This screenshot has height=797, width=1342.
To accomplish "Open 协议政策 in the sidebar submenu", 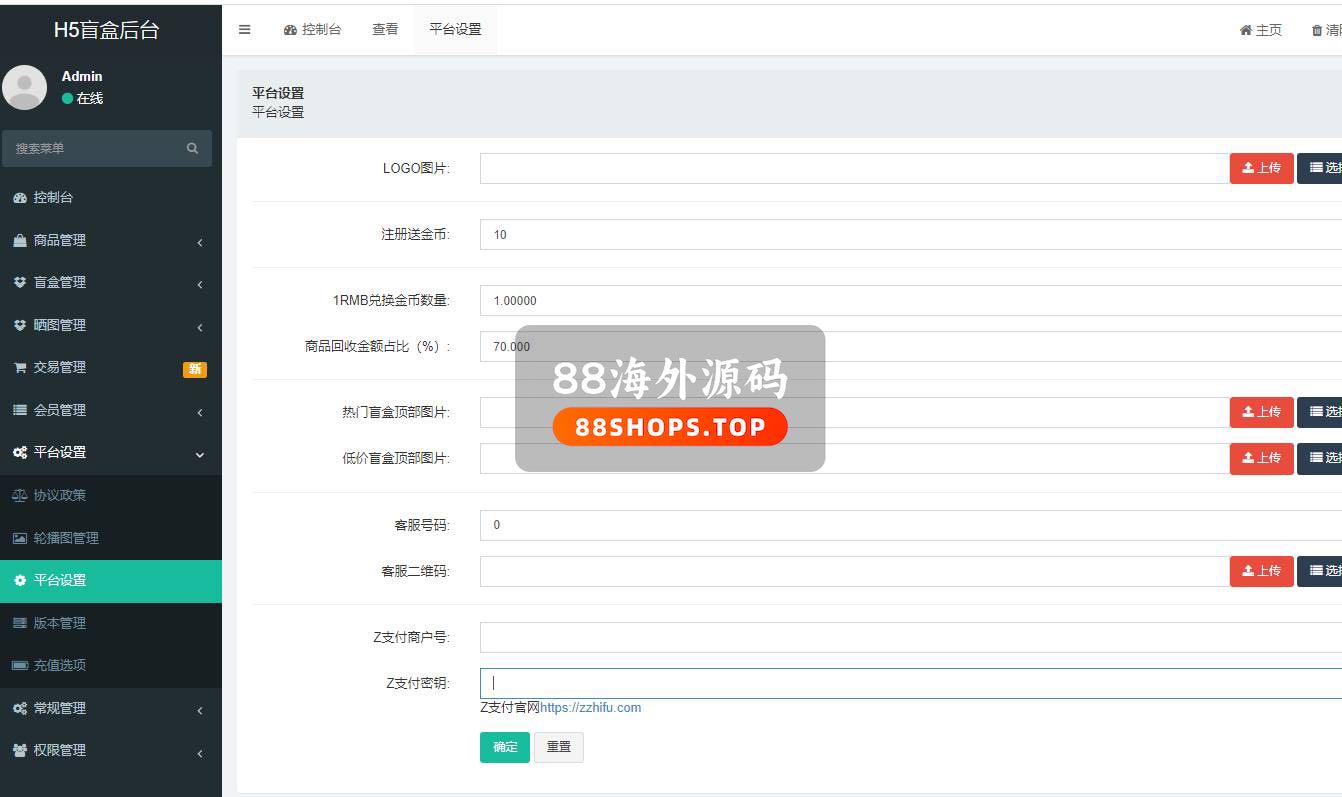I will (x=60, y=496).
